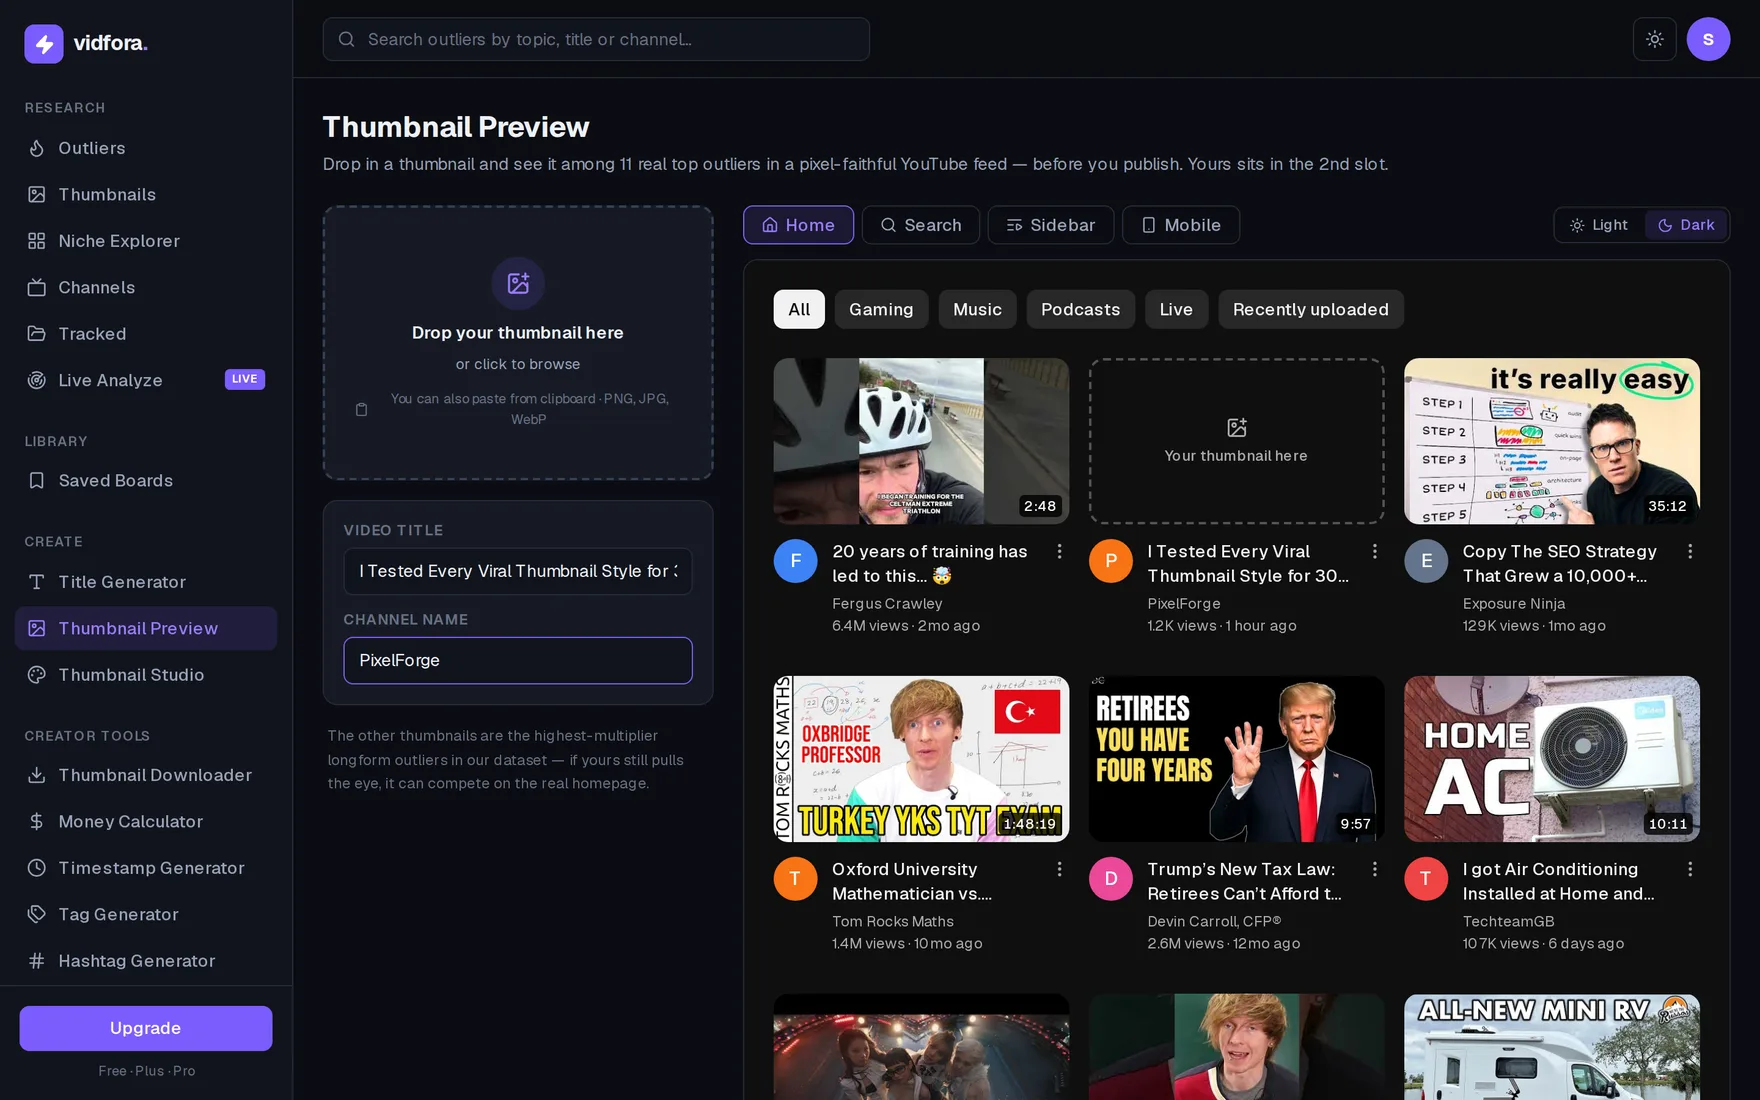Open Hashtag Generator hash icon
1760x1100 pixels.
(37, 961)
